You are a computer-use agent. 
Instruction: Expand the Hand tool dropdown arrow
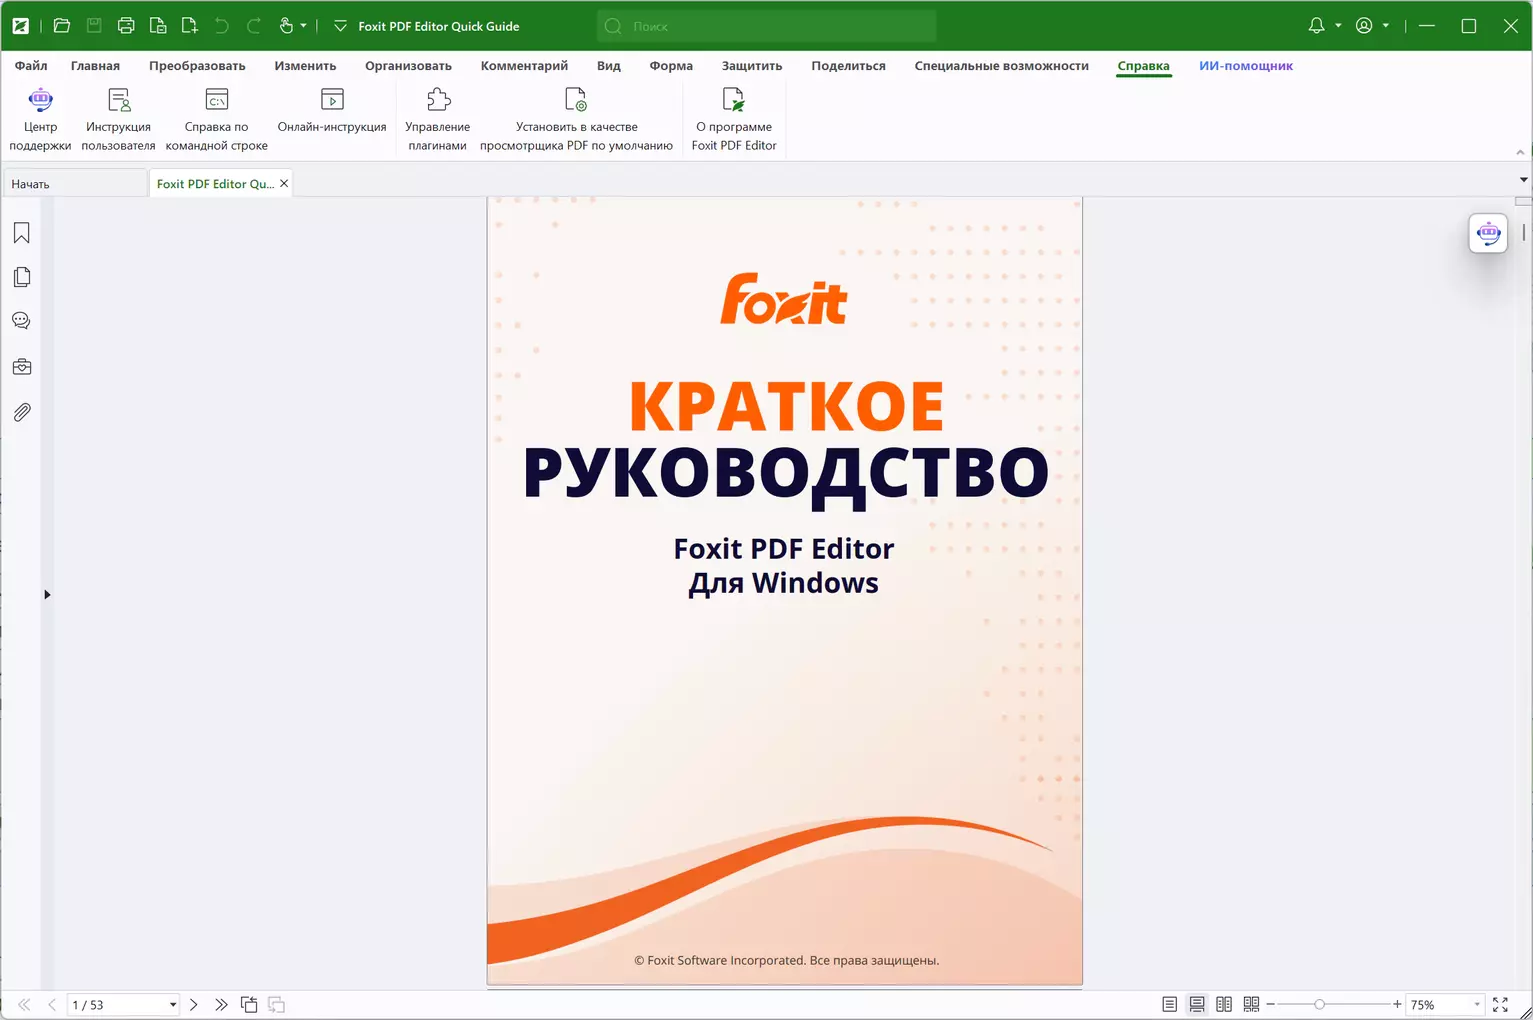(303, 26)
